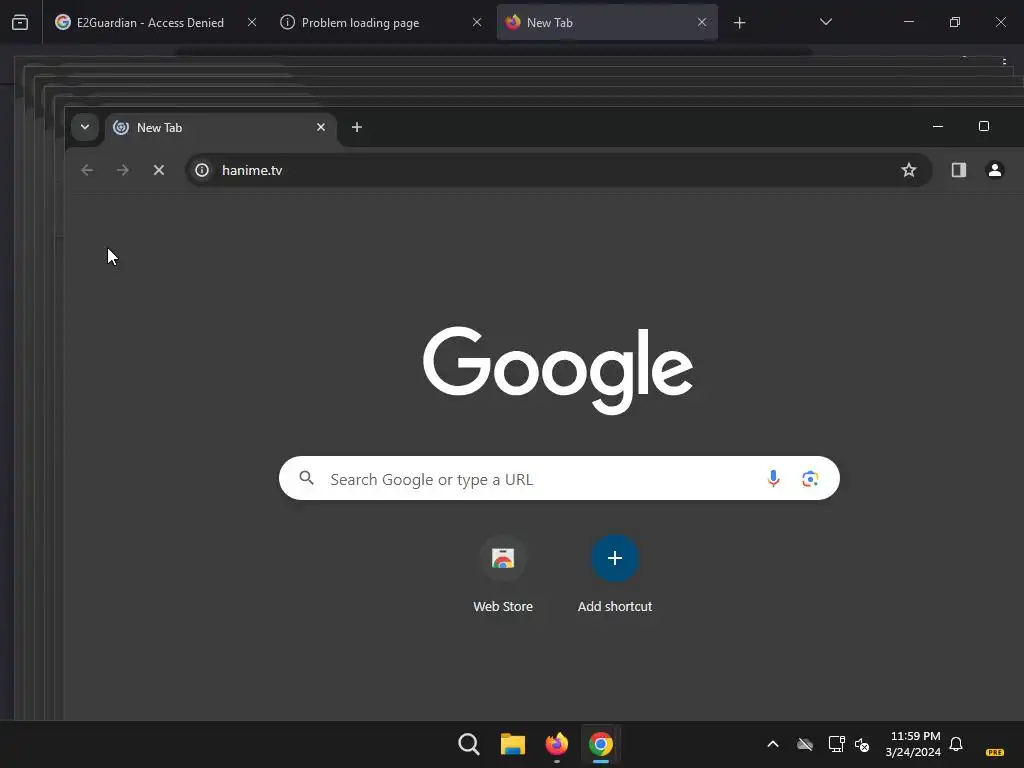Open network status tray icon
The height and width of the screenshot is (768, 1024).
tap(837, 744)
